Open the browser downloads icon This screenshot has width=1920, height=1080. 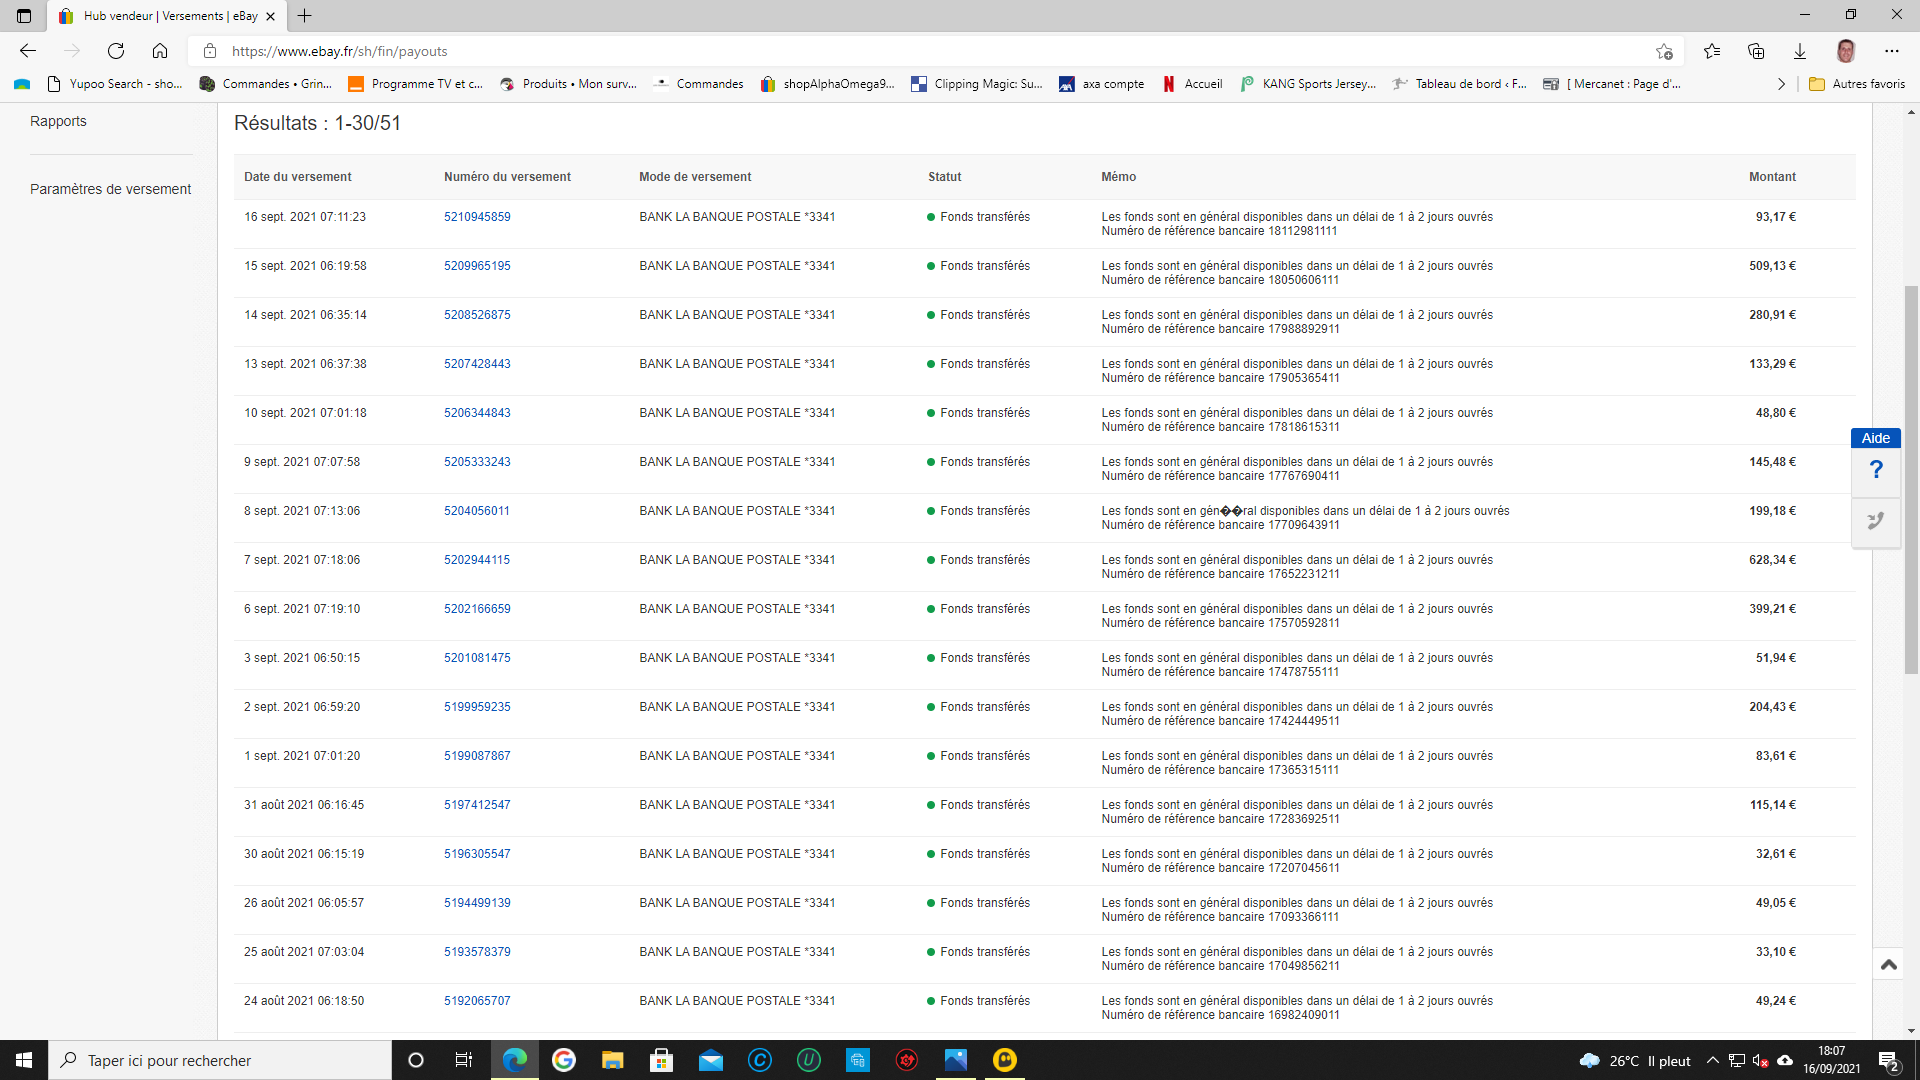coord(1800,51)
